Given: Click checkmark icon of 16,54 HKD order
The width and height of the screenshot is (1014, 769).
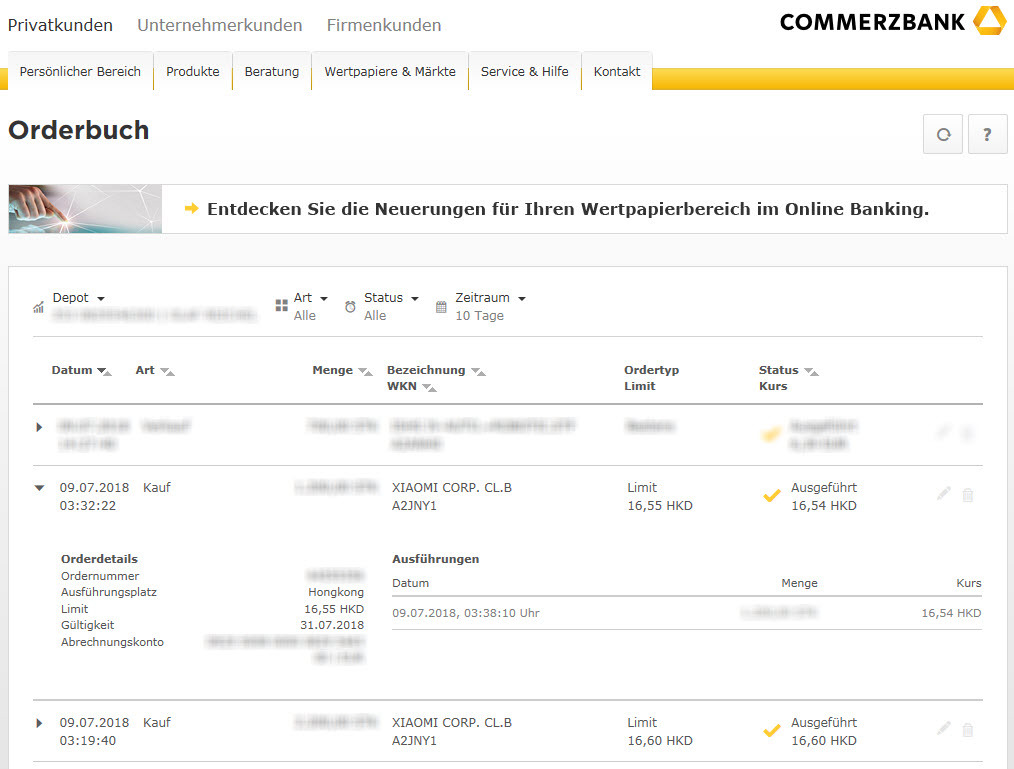Looking at the screenshot, I should tap(771, 495).
